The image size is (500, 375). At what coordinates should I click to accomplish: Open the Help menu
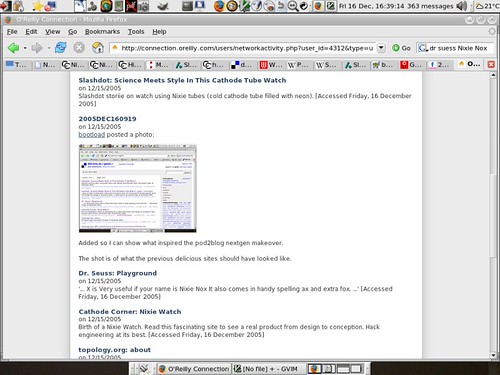[x=159, y=32]
